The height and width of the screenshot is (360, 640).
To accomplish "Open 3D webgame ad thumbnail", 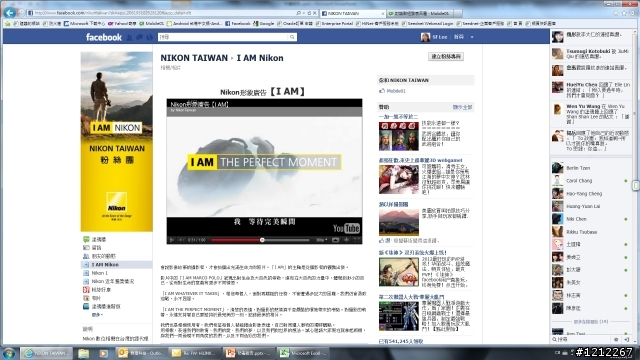I will 398,180.
